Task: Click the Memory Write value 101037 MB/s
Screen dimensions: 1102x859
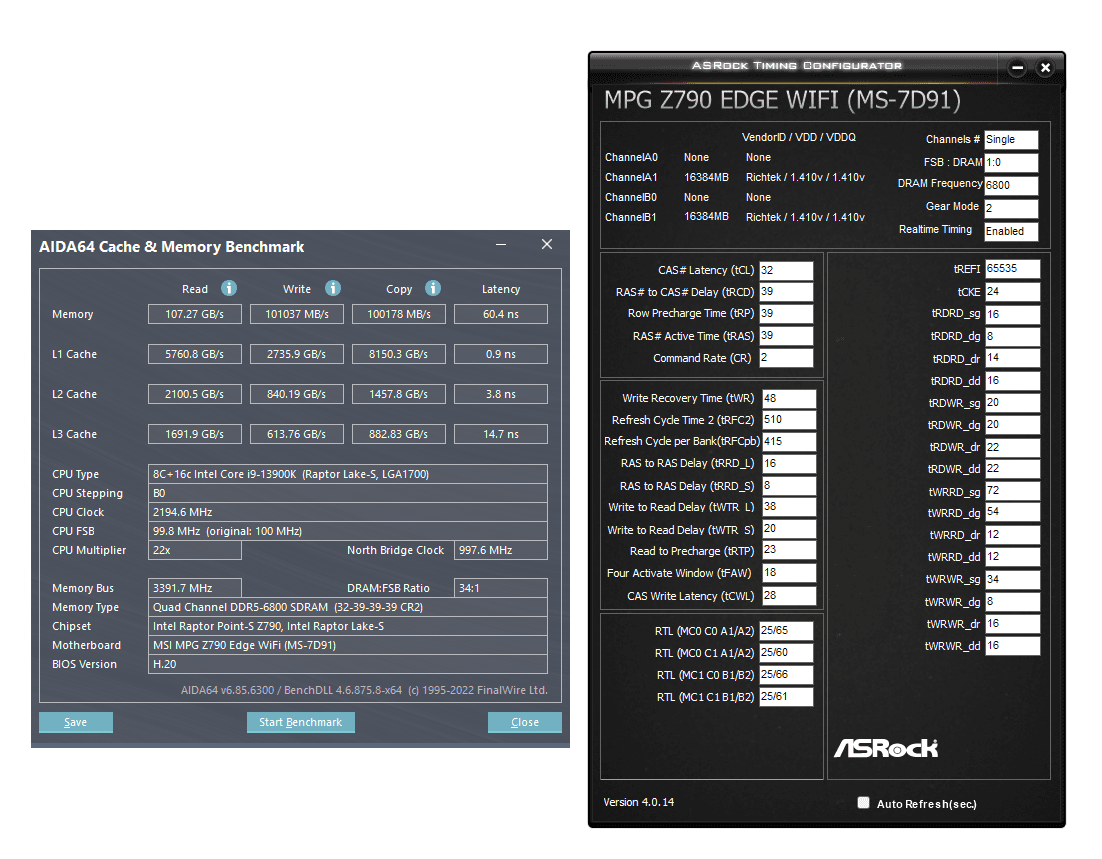Action: click(x=297, y=314)
